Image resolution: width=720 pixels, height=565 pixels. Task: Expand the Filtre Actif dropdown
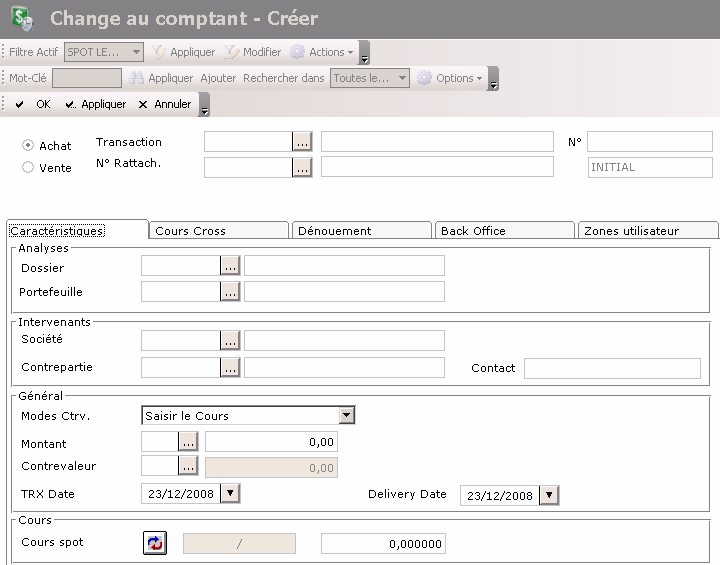pyautogui.click(x=136, y=52)
